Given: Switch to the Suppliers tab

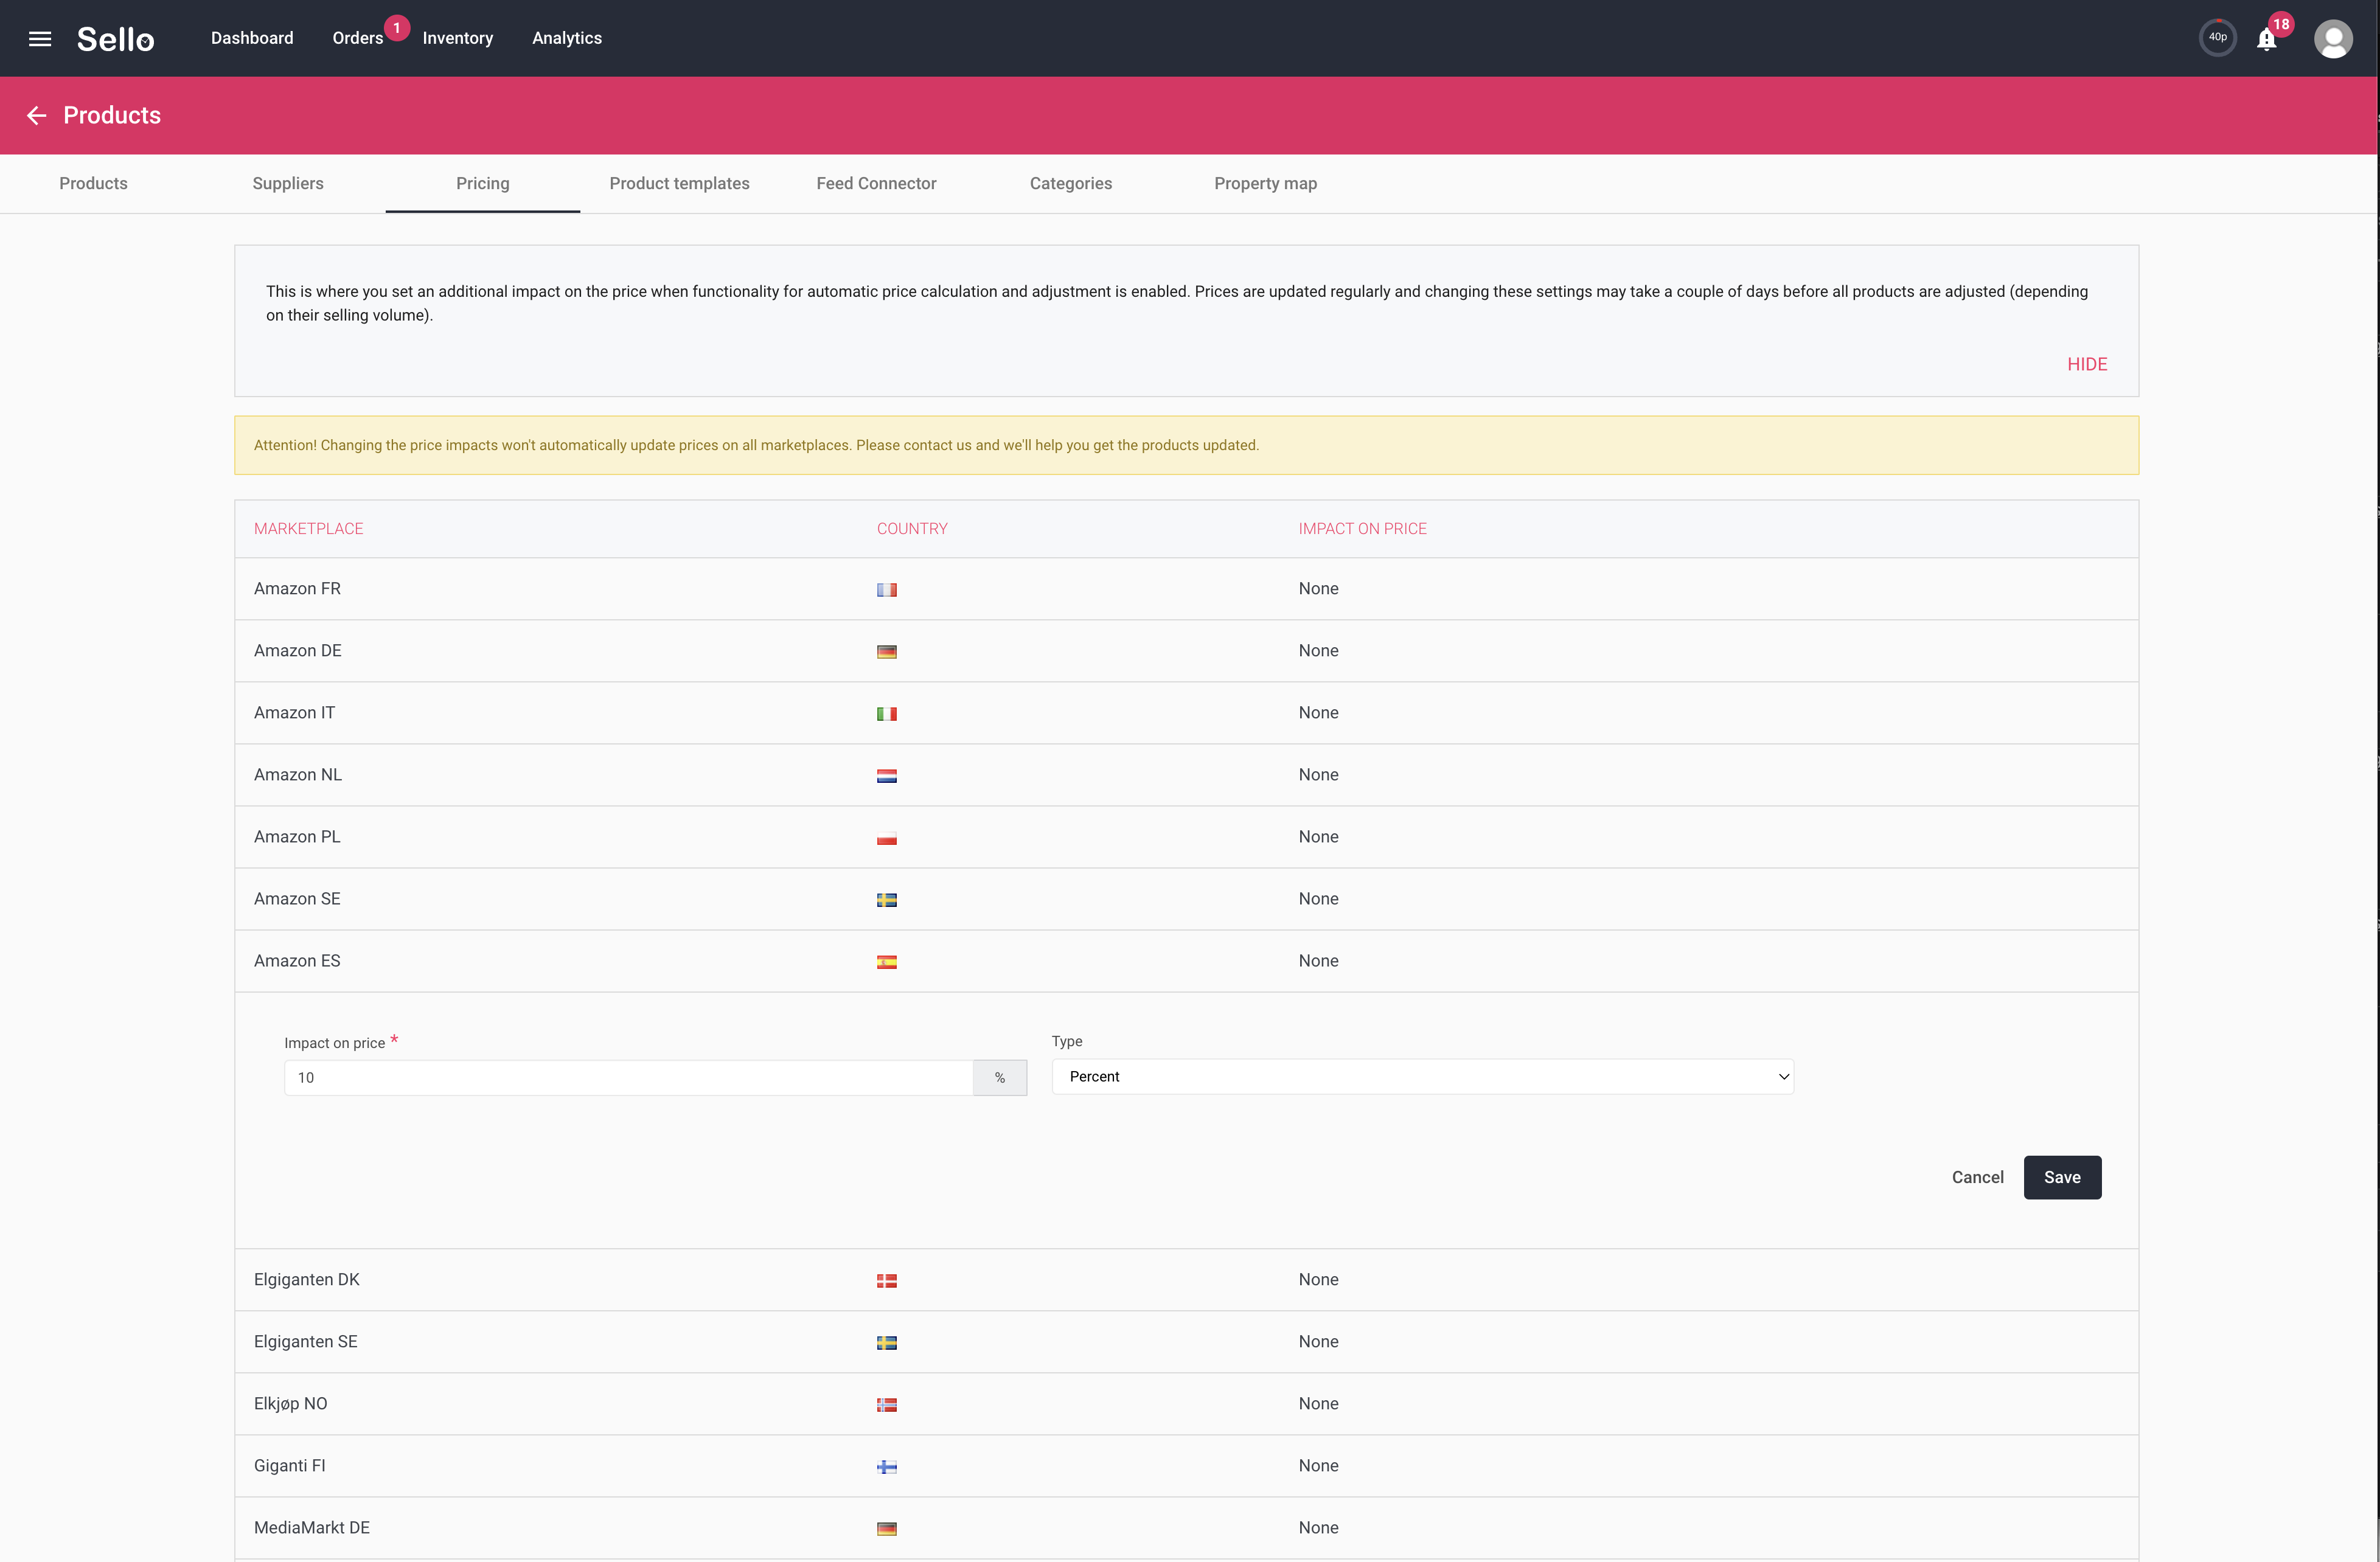Looking at the screenshot, I should pyautogui.click(x=288, y=183).
